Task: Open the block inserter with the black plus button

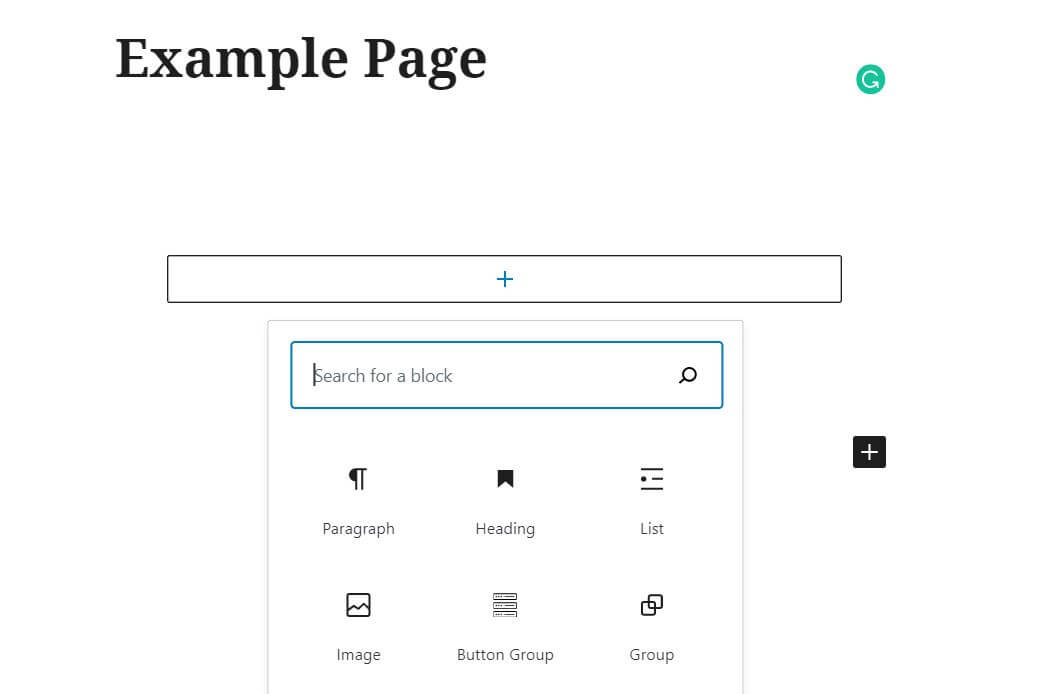Action: [868, 452]
